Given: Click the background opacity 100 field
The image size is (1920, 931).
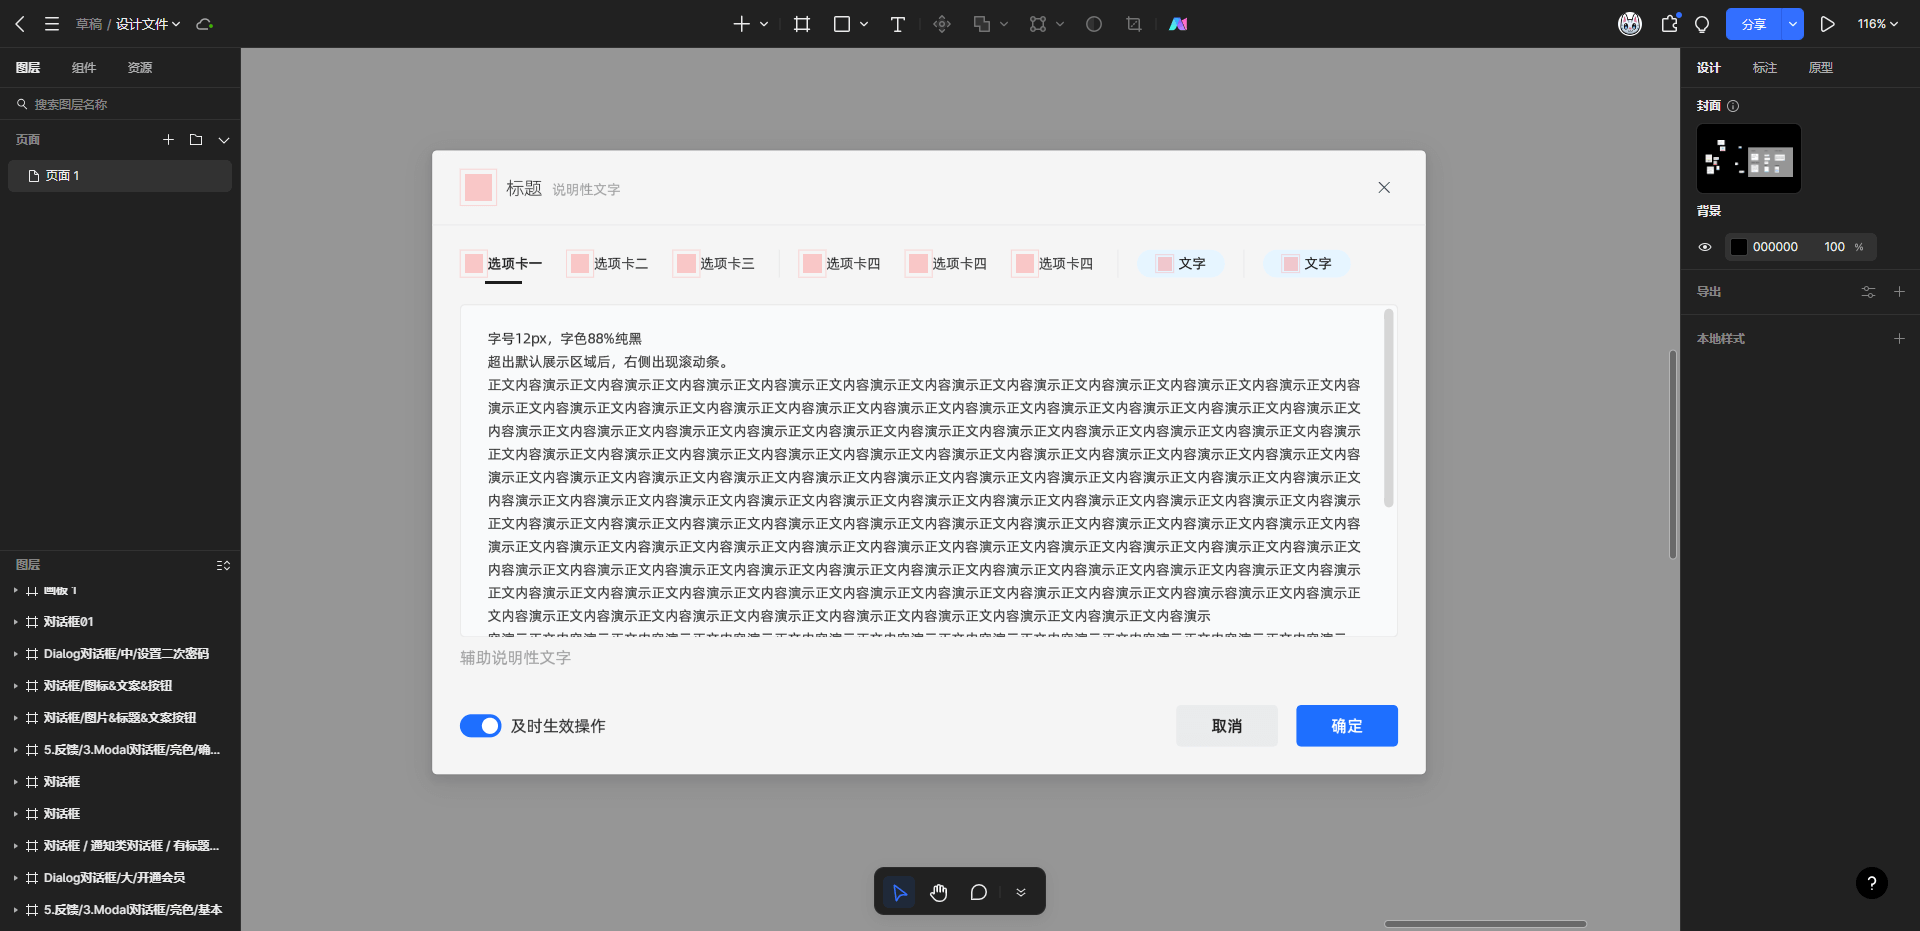Looking at the screenshot, I should coord(1834,247).
